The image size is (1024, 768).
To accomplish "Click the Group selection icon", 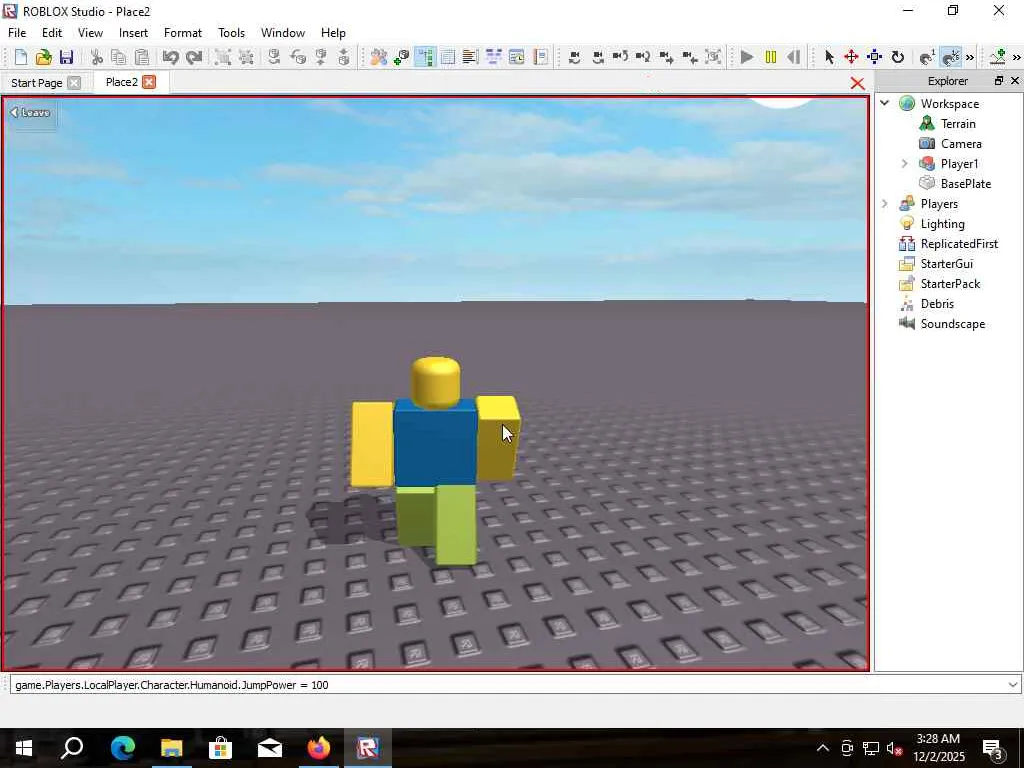I will pyautogui.click(x=223, y=57).
